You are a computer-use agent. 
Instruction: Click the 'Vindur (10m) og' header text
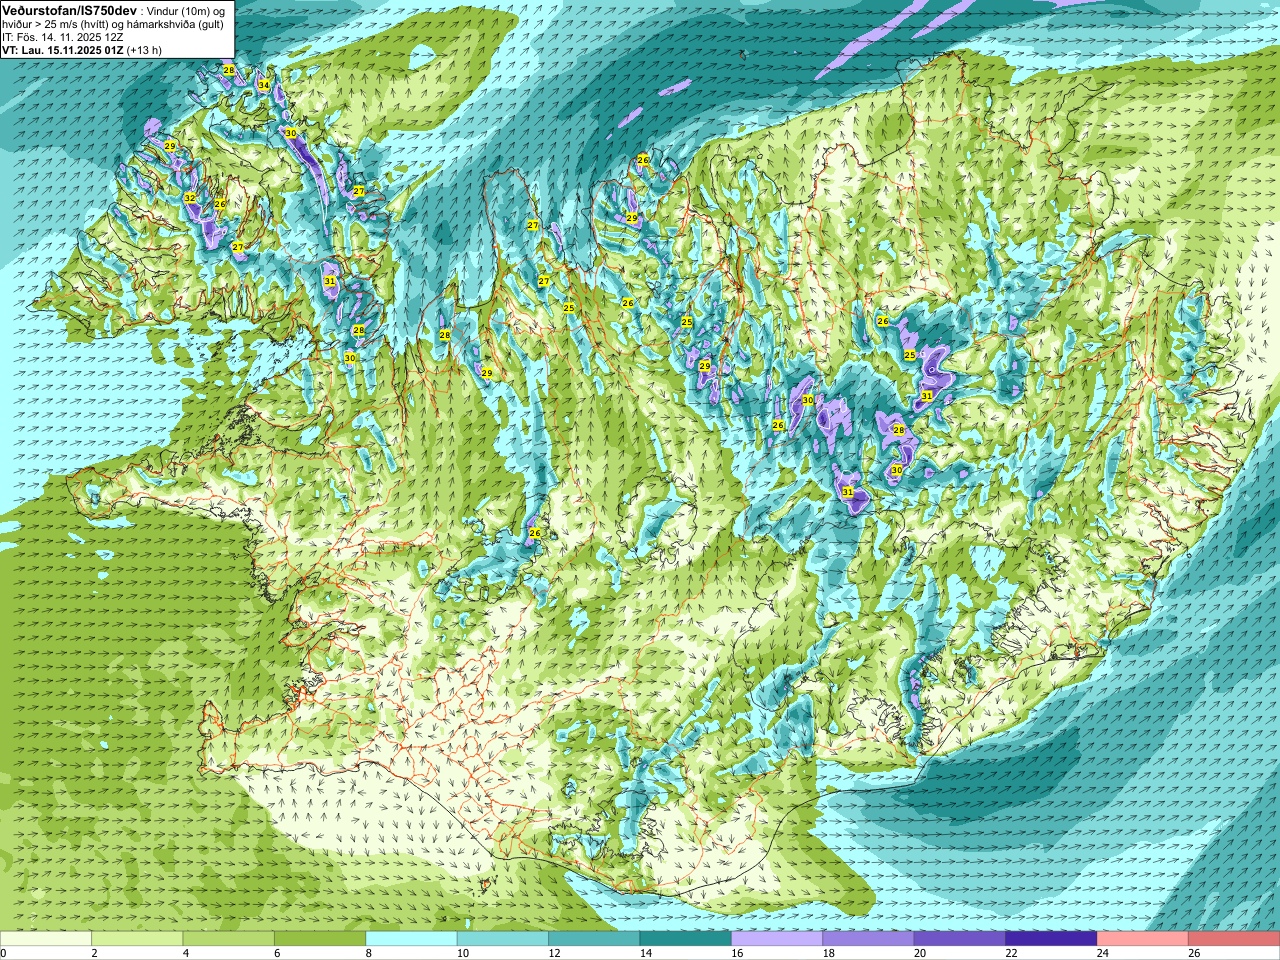(x=185, y=11)
